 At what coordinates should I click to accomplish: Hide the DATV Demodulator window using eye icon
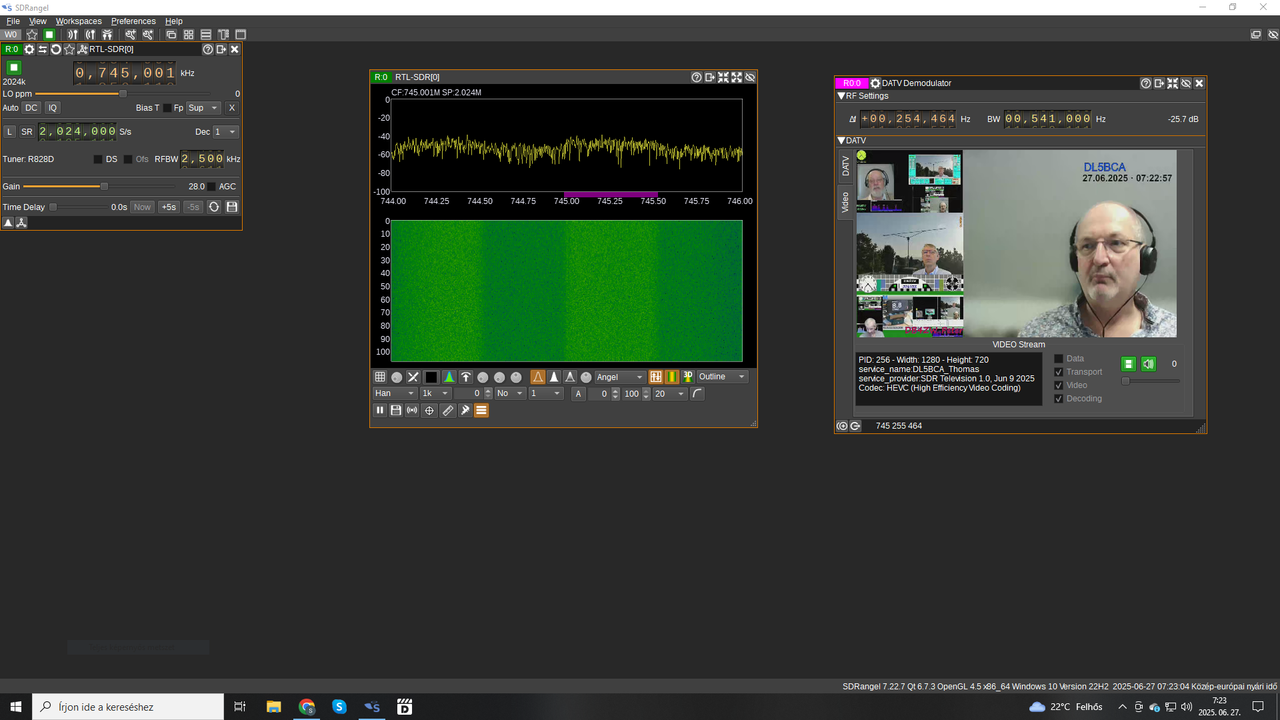coord(1186,83)
